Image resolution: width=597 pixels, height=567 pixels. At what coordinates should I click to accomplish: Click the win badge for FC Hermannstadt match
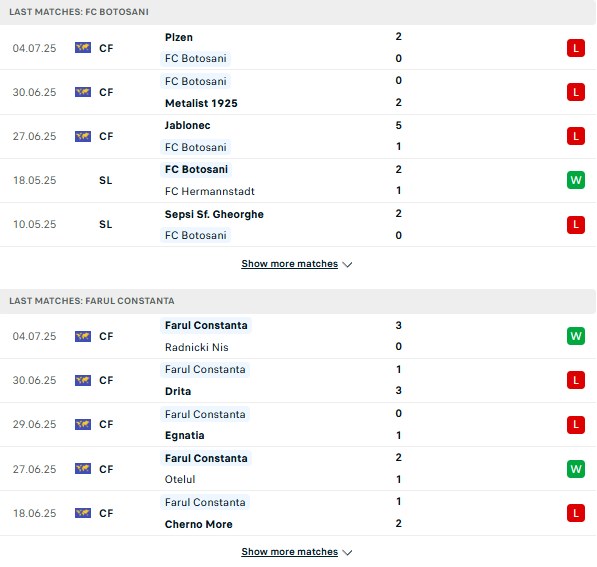(575, 180)
